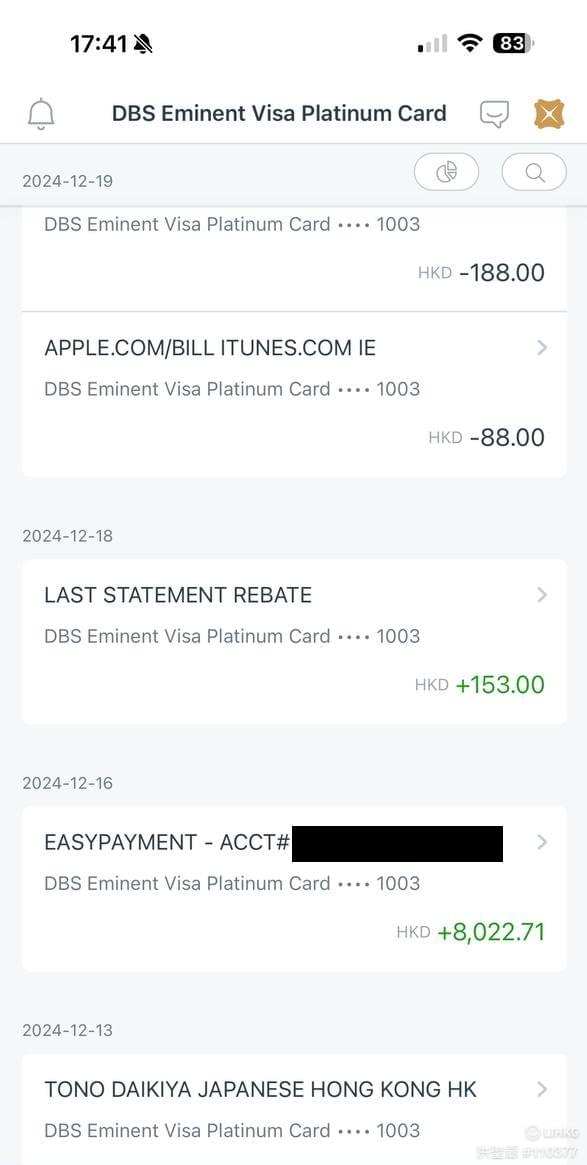This screenshot has width=587, height=1165.
Task: Tap the cellular signal bars icon
Action: tap(432, 44)
